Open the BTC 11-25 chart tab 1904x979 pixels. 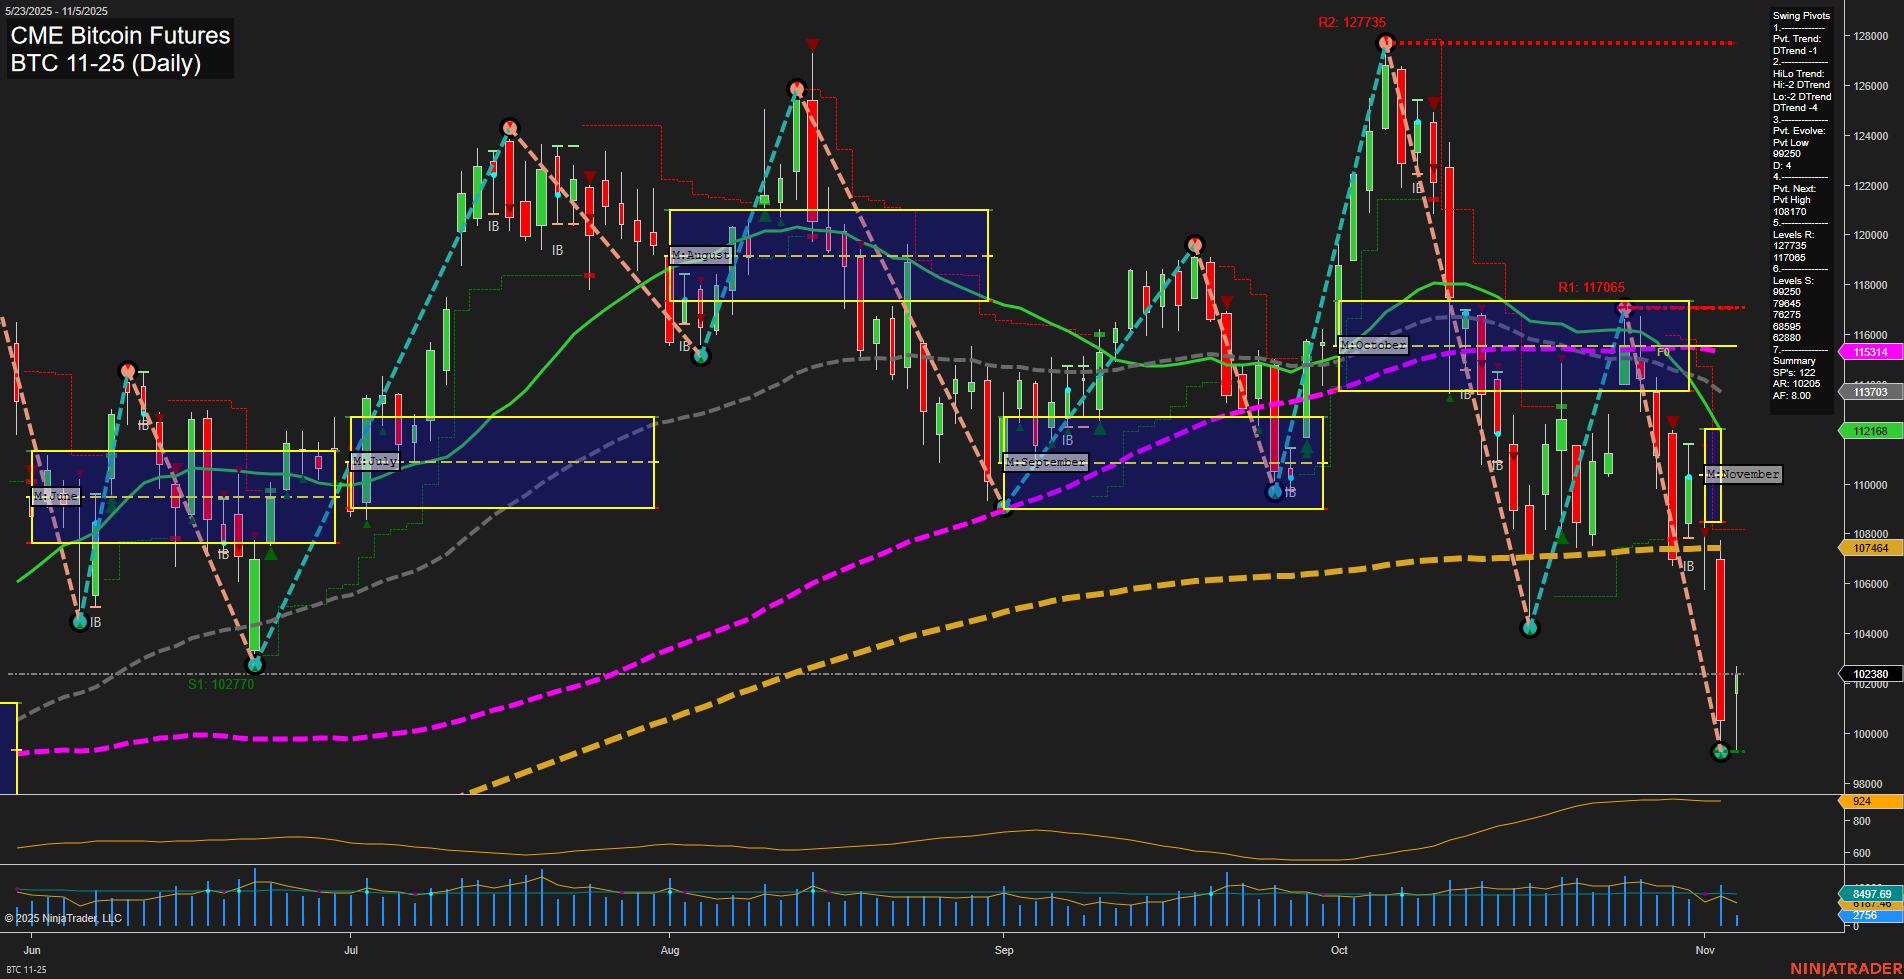[x=26, y=969]
